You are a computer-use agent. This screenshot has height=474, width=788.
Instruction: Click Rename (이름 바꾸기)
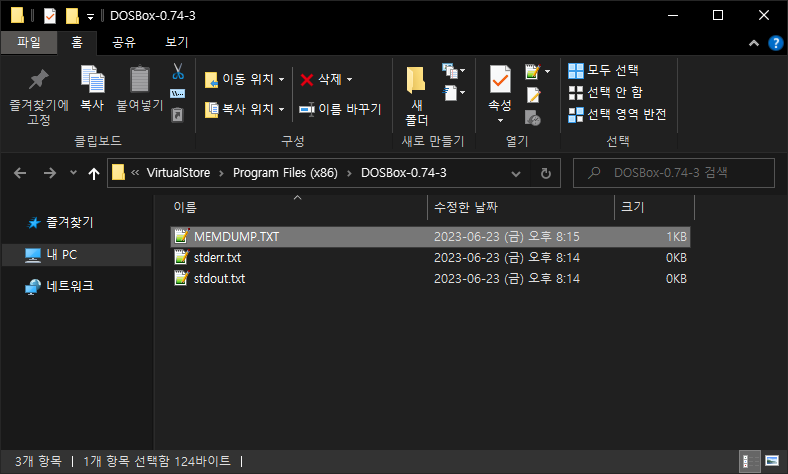pyautogui.click(x=340, y=109)
